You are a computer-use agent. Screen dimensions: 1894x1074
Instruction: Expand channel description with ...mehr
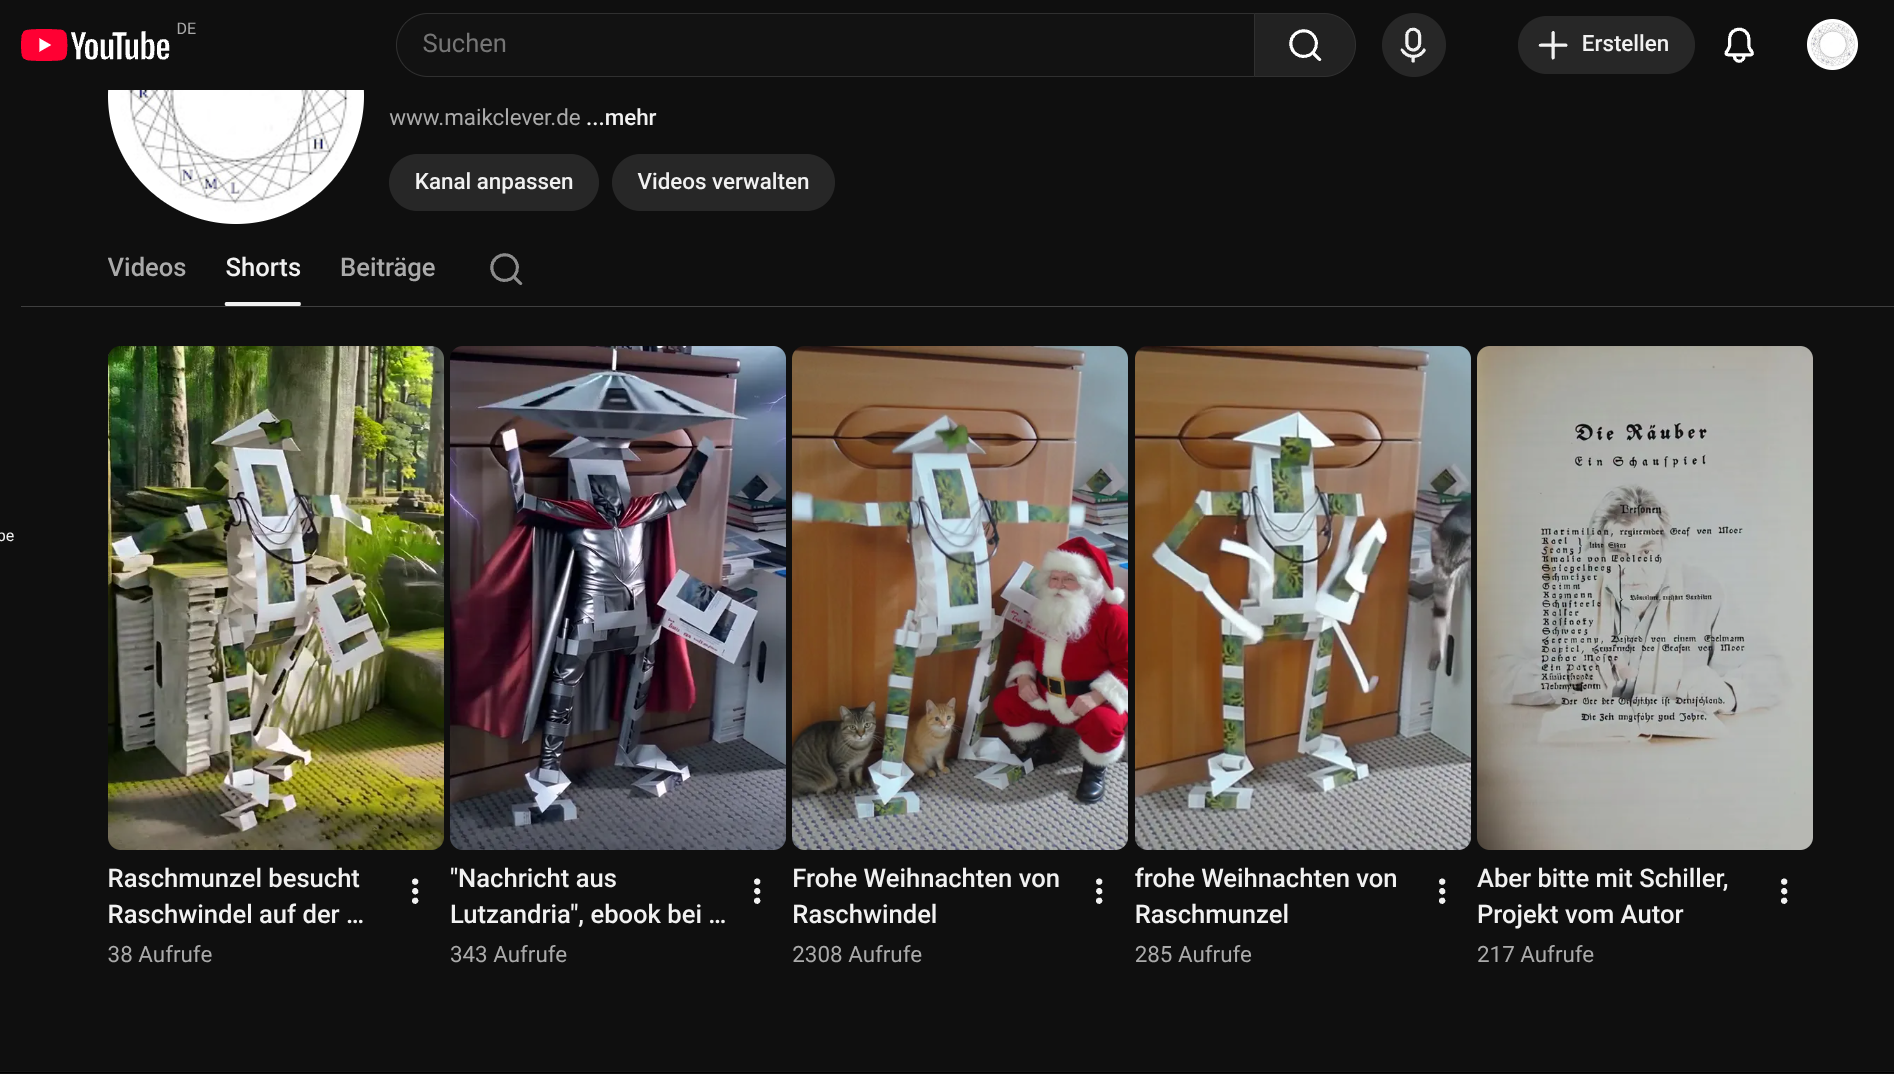(620, 118)
